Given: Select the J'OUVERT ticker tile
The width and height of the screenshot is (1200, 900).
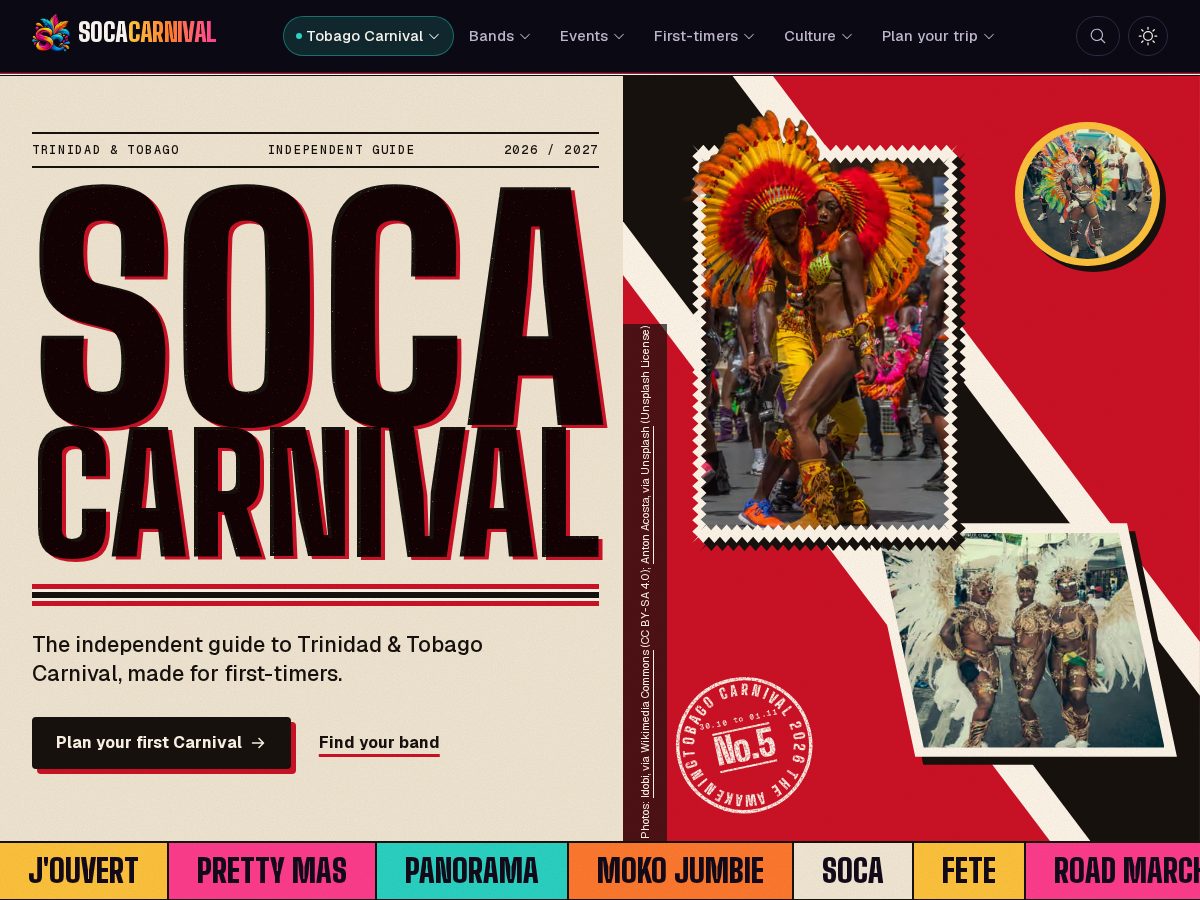Looking at the screenshot, I should (84, 871).
